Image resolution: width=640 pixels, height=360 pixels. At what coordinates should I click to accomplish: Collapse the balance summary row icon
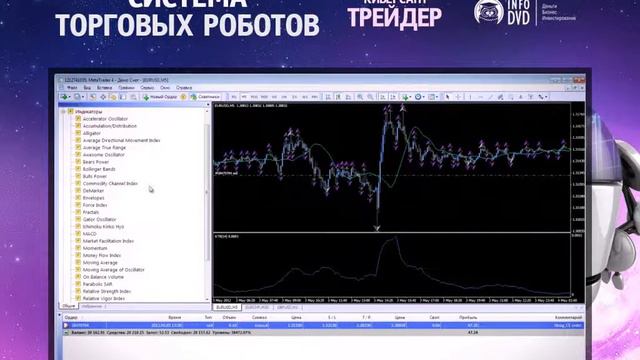66,333
